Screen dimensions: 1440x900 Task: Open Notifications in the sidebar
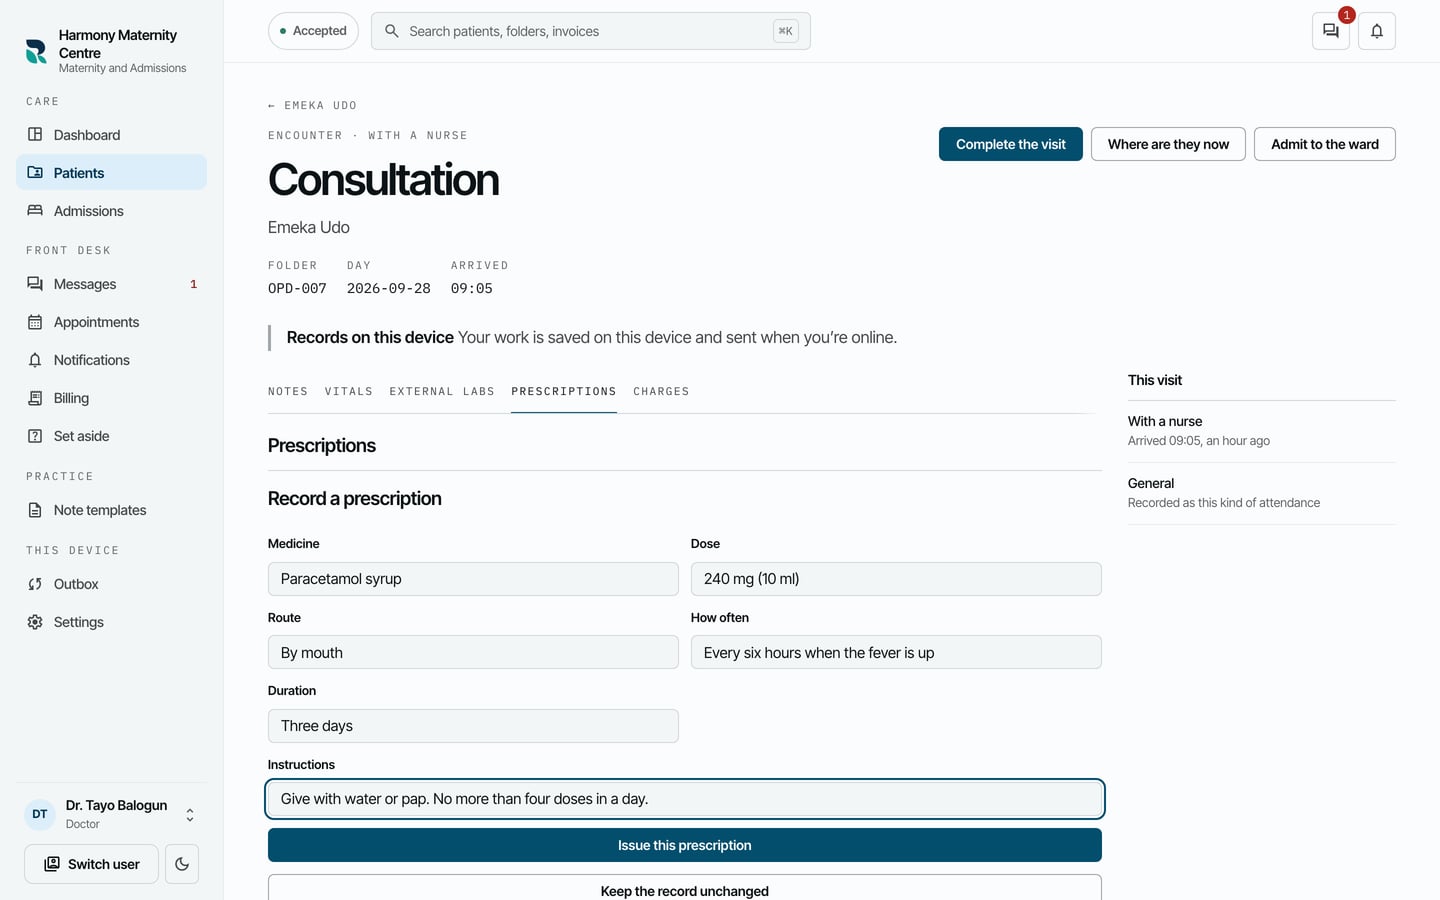pos(111,360)
